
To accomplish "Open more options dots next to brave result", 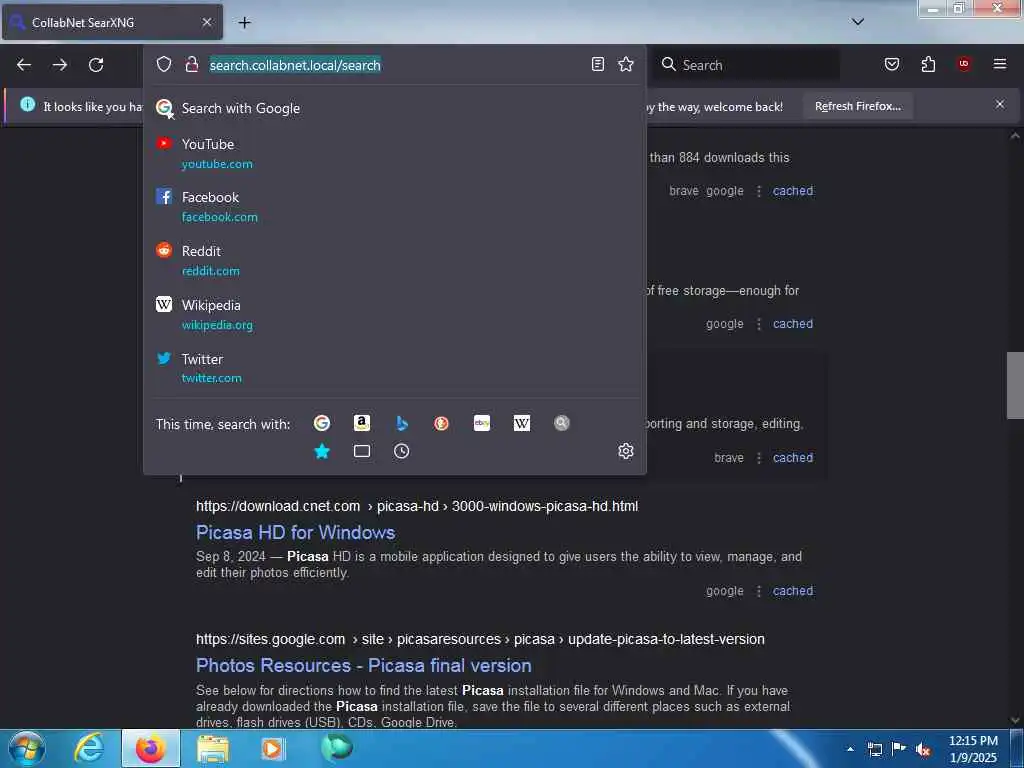I will pos(759,458).
